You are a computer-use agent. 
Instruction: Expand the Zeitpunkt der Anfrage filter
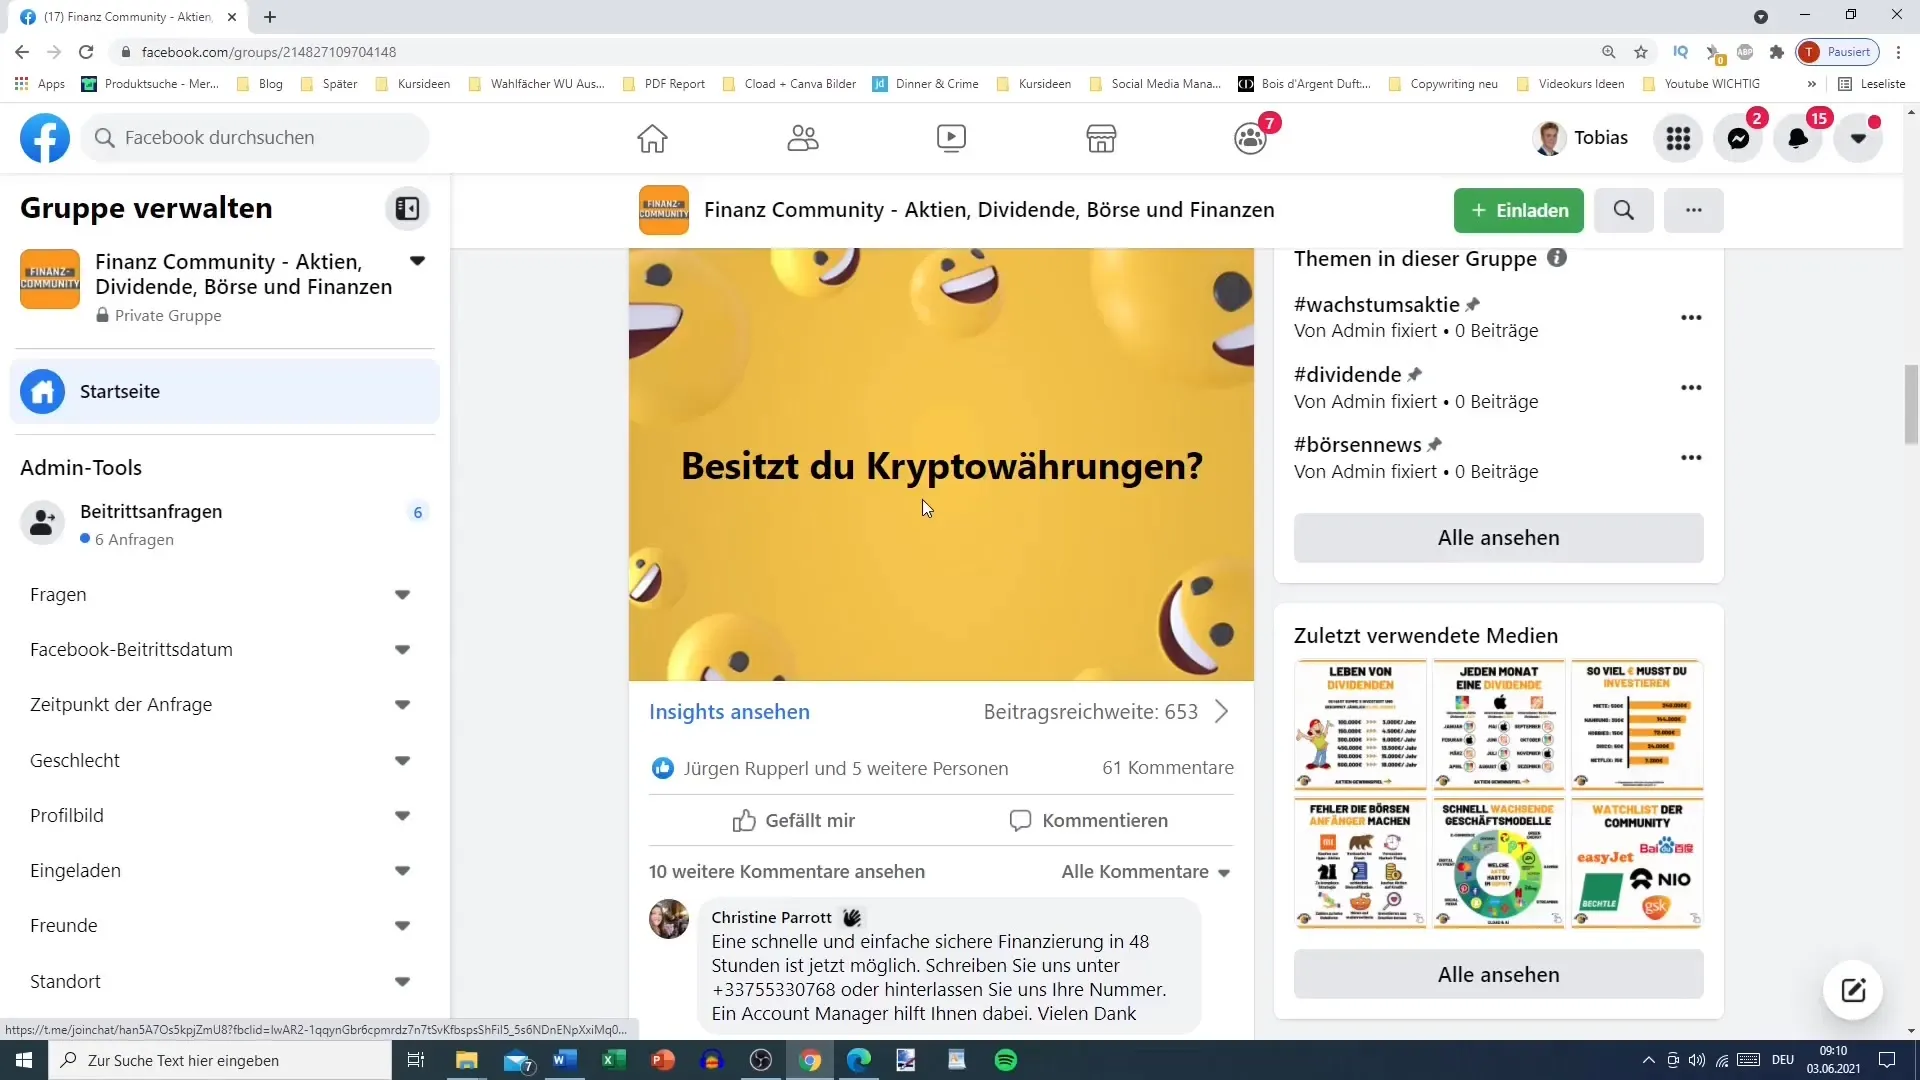click(x=402, y=705)
